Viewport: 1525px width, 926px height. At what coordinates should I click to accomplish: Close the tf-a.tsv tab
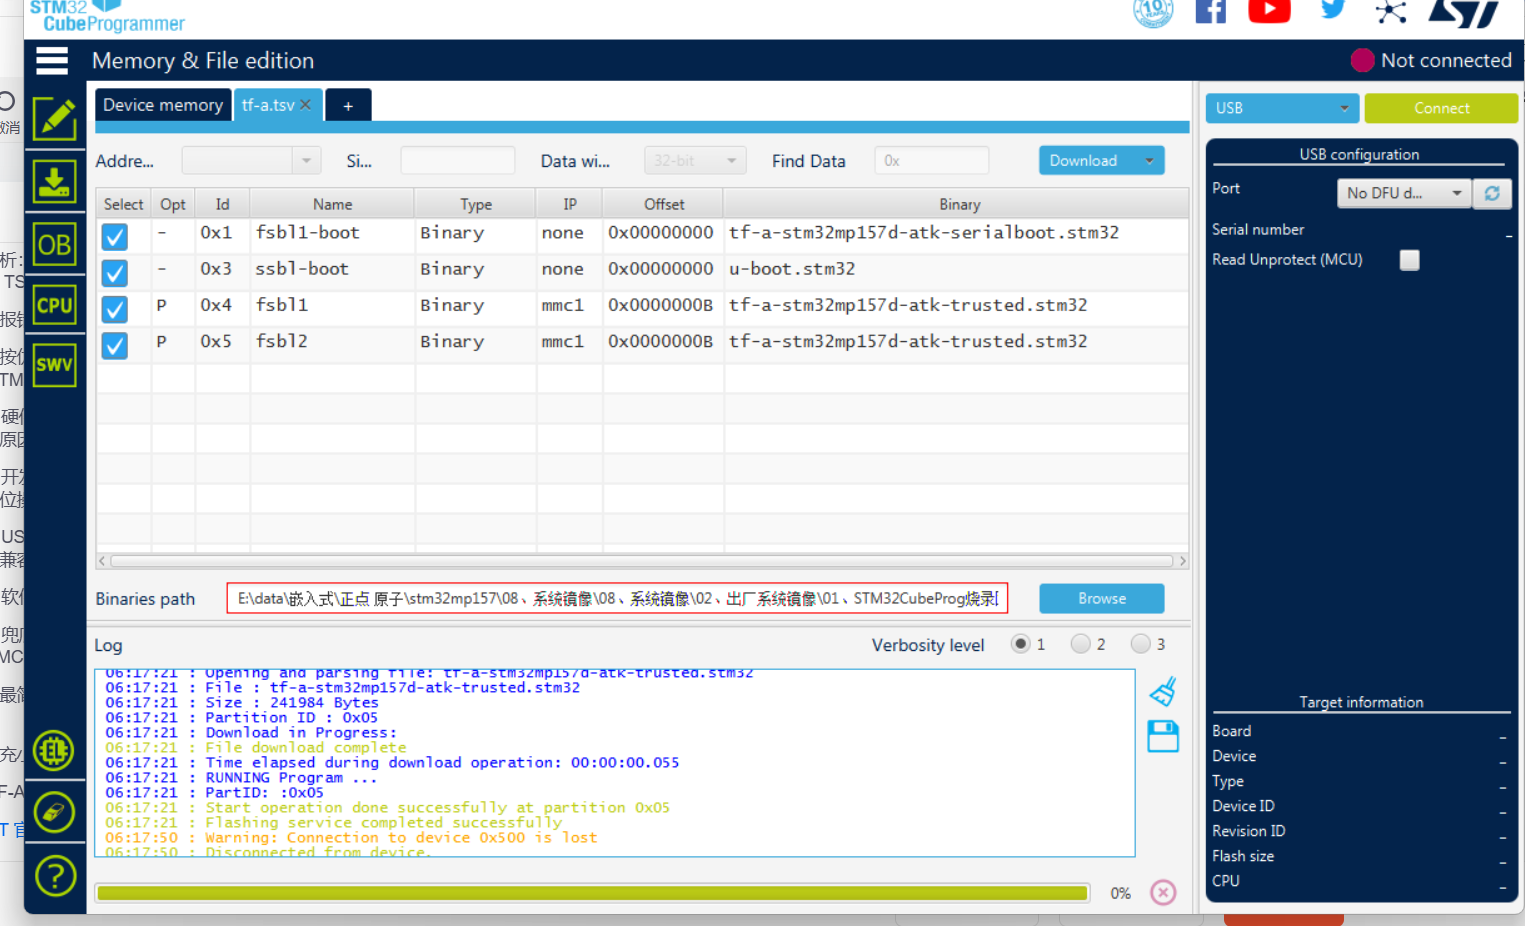pos(305,105)
